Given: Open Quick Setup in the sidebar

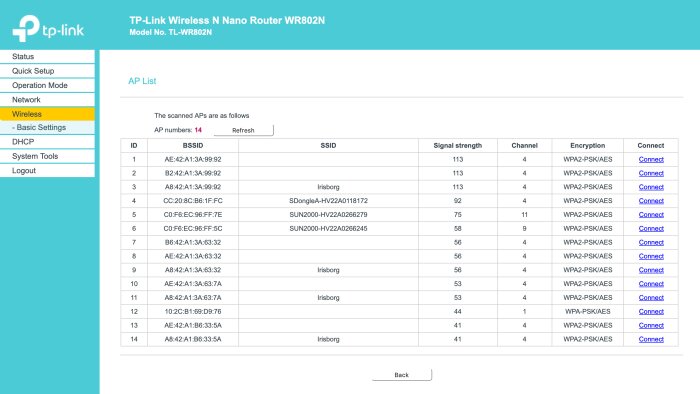Looking at the screenshot, I should pyautogui.click(x=47, y=71).
